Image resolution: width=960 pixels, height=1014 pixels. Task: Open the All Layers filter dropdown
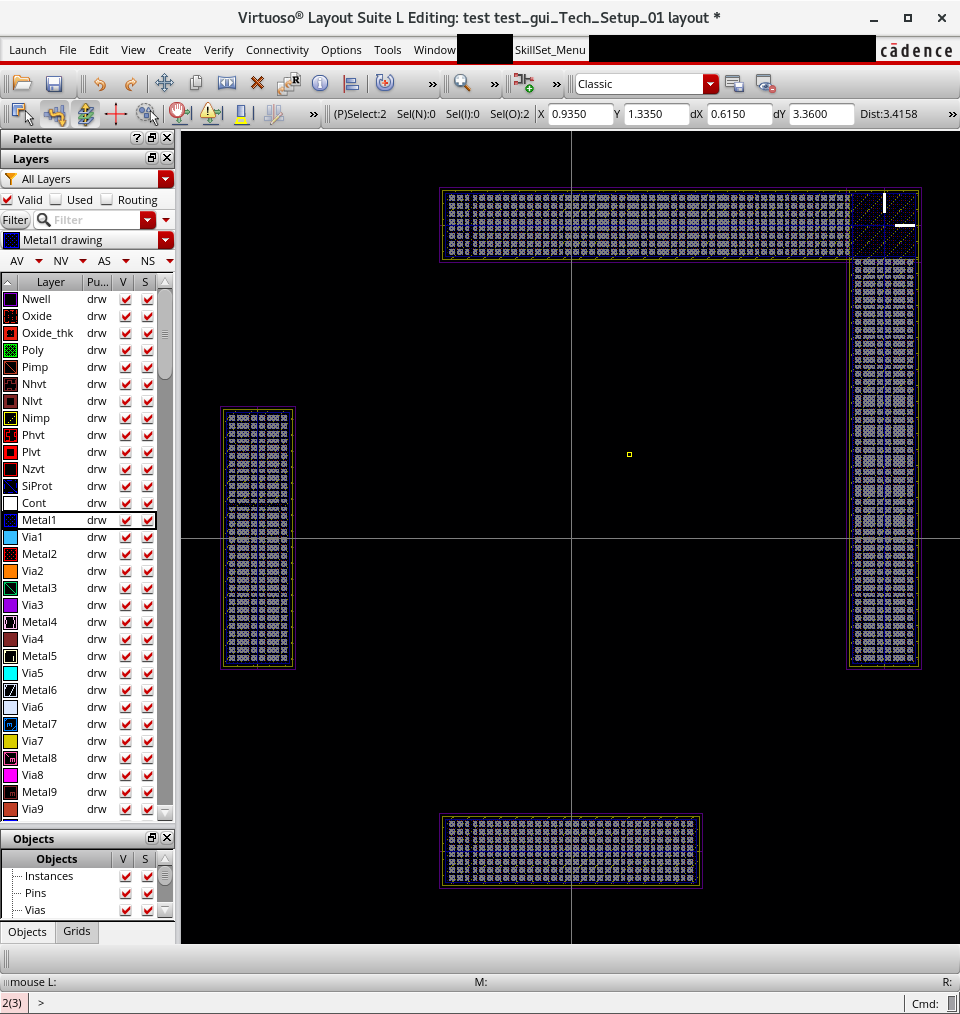pyautogui.click(x=166, y=179)
